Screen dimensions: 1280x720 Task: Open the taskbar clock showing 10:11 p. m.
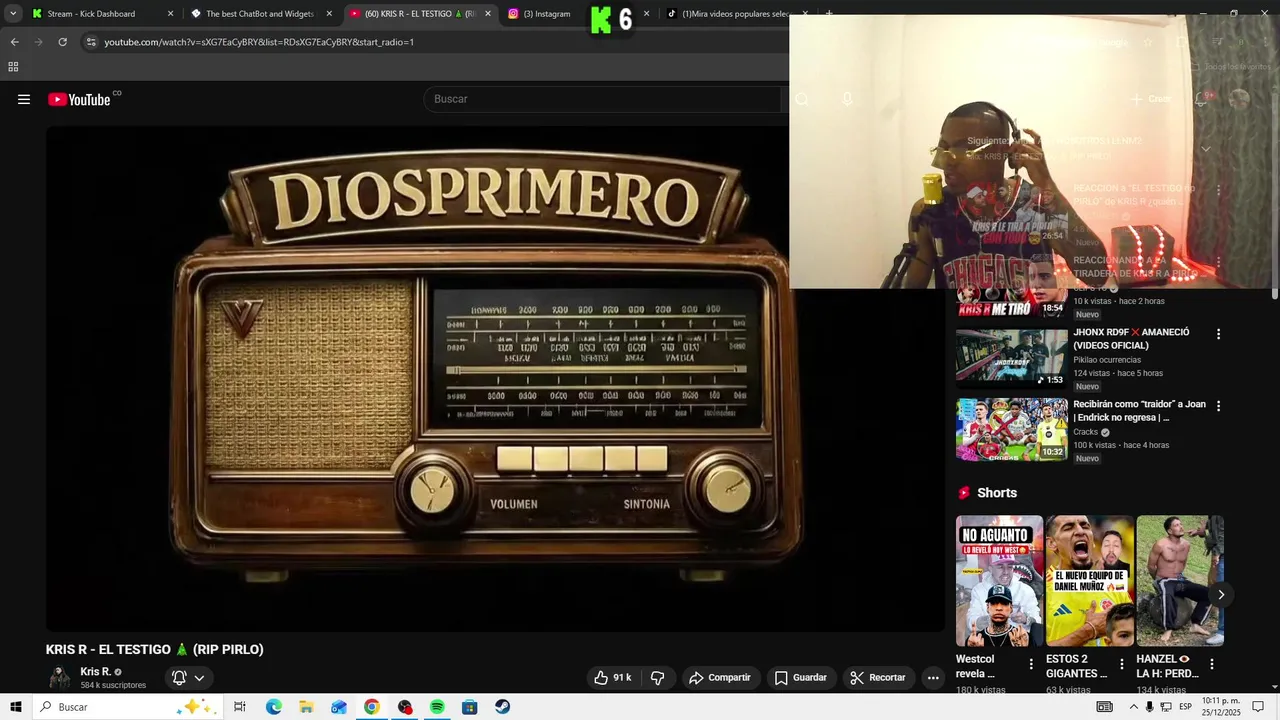coord(1221,707)
